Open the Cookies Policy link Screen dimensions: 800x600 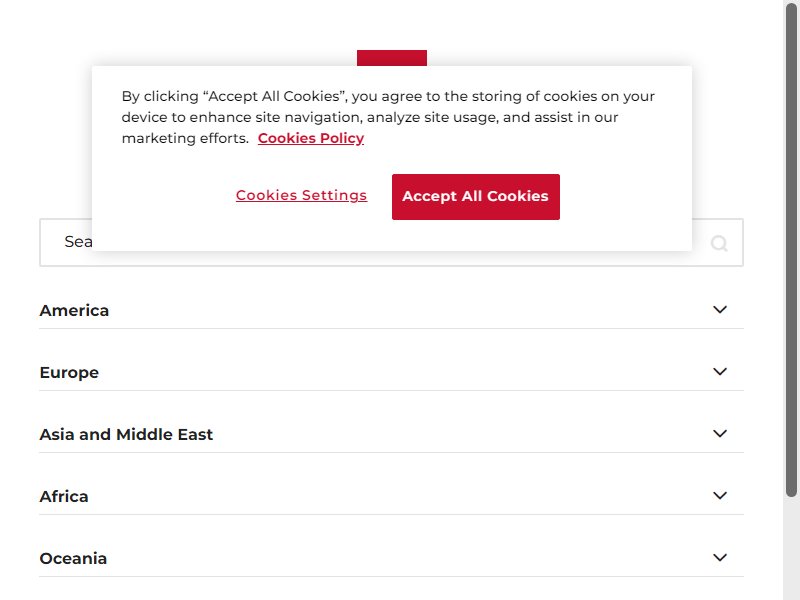pos(311,138)
